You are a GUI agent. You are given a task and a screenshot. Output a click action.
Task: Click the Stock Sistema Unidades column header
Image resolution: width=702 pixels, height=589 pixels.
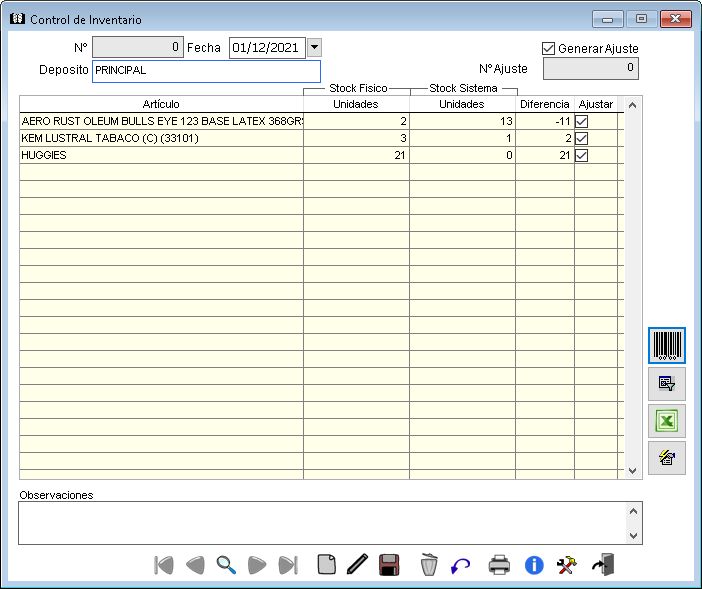point(462,104)
